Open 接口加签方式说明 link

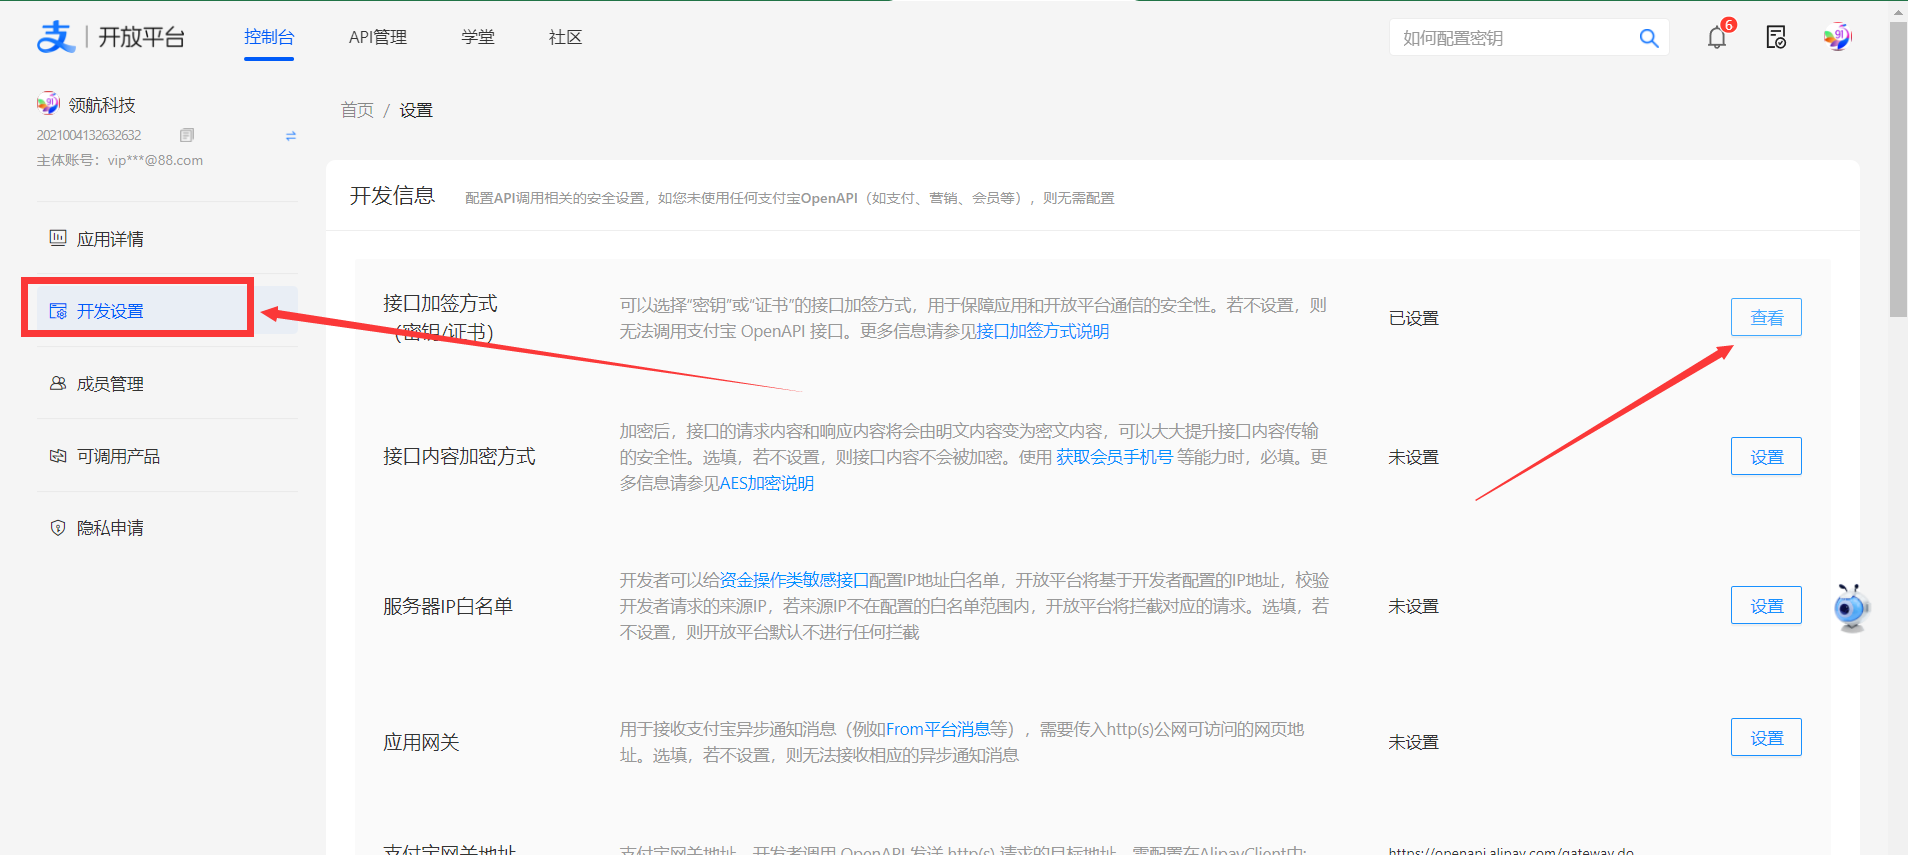coord(1042,331)
